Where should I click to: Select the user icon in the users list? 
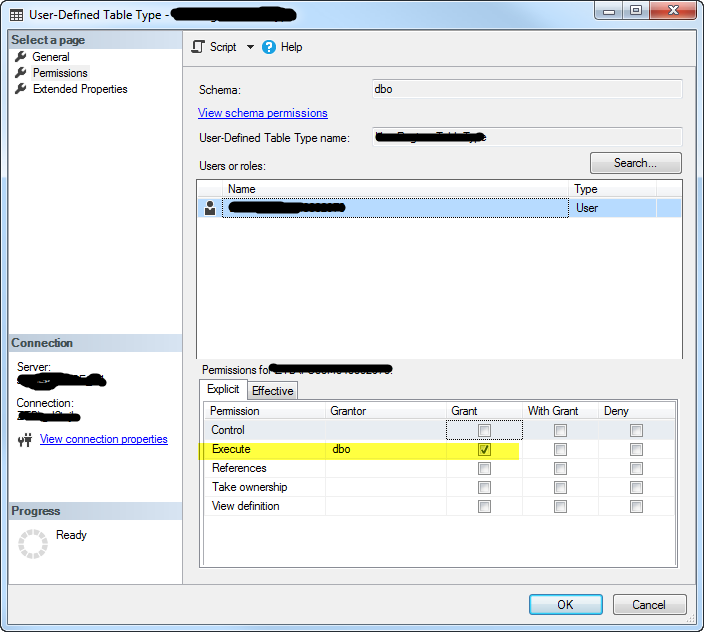(x=210, y=208)
